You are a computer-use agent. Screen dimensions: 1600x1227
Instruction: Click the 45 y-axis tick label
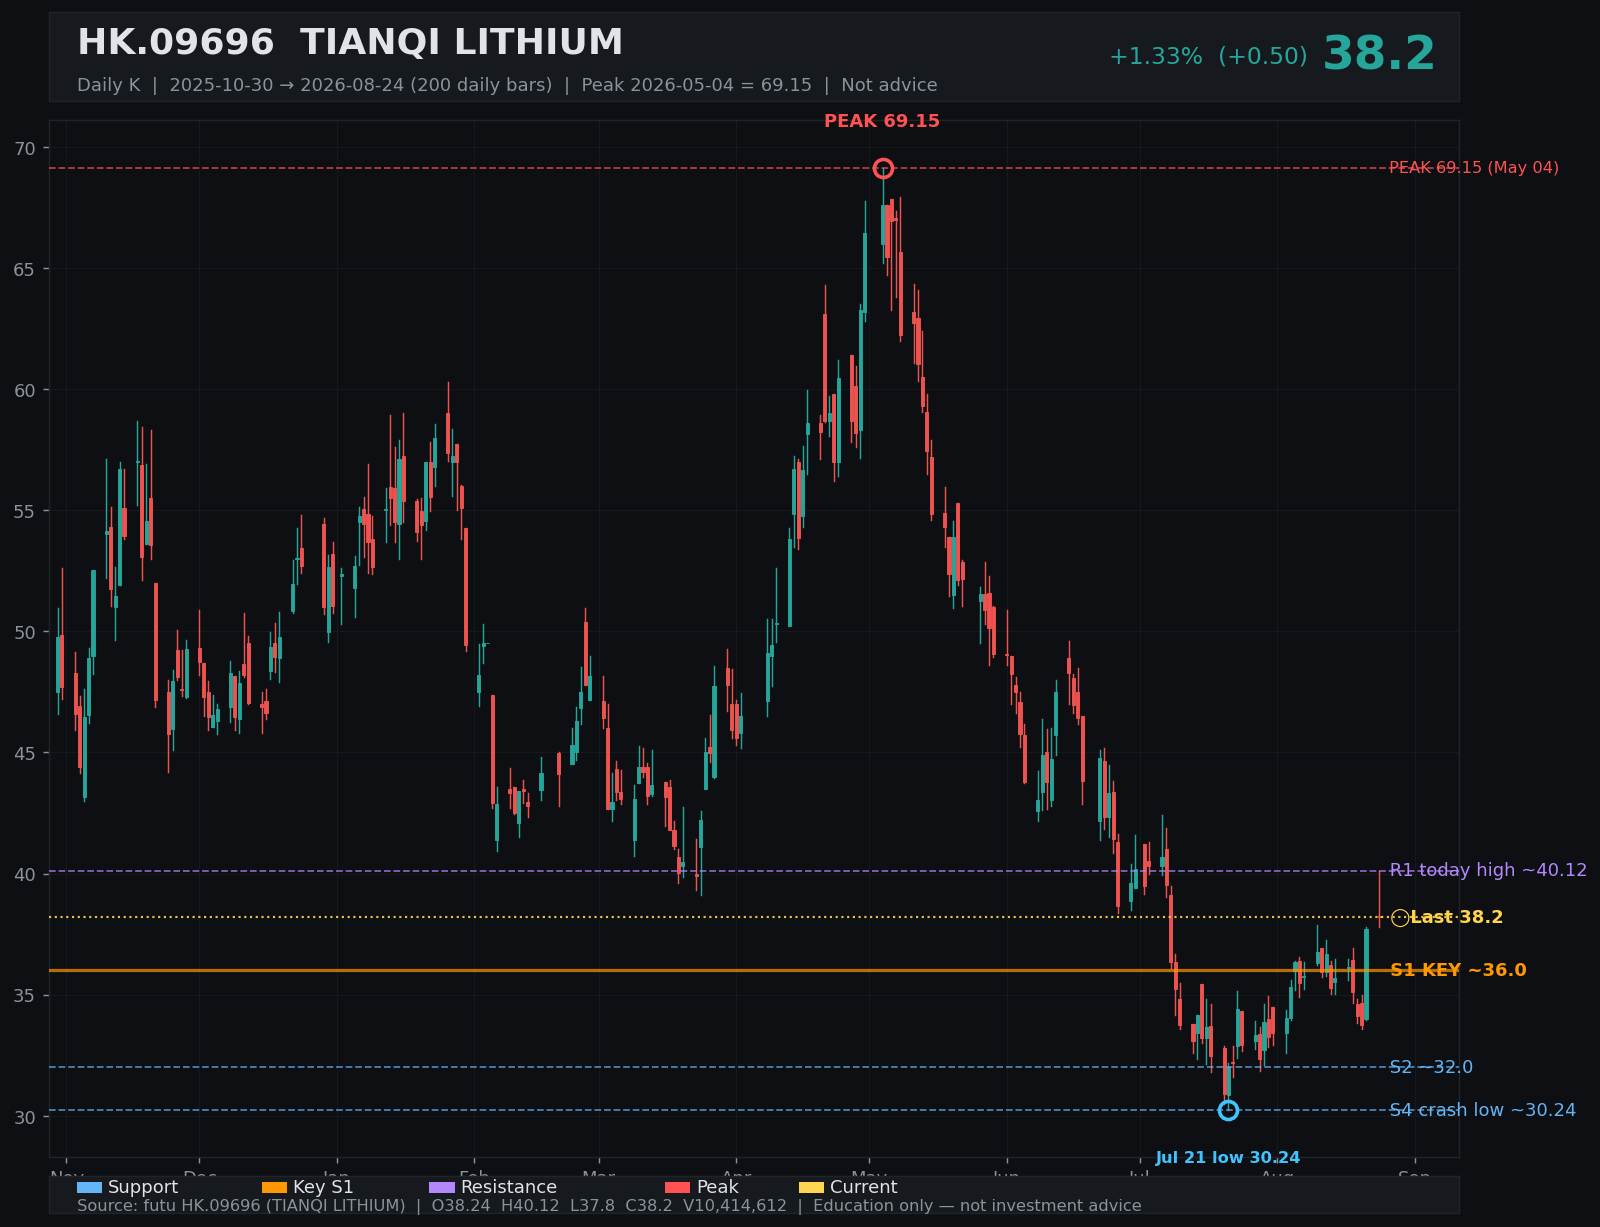click(25, 753)
